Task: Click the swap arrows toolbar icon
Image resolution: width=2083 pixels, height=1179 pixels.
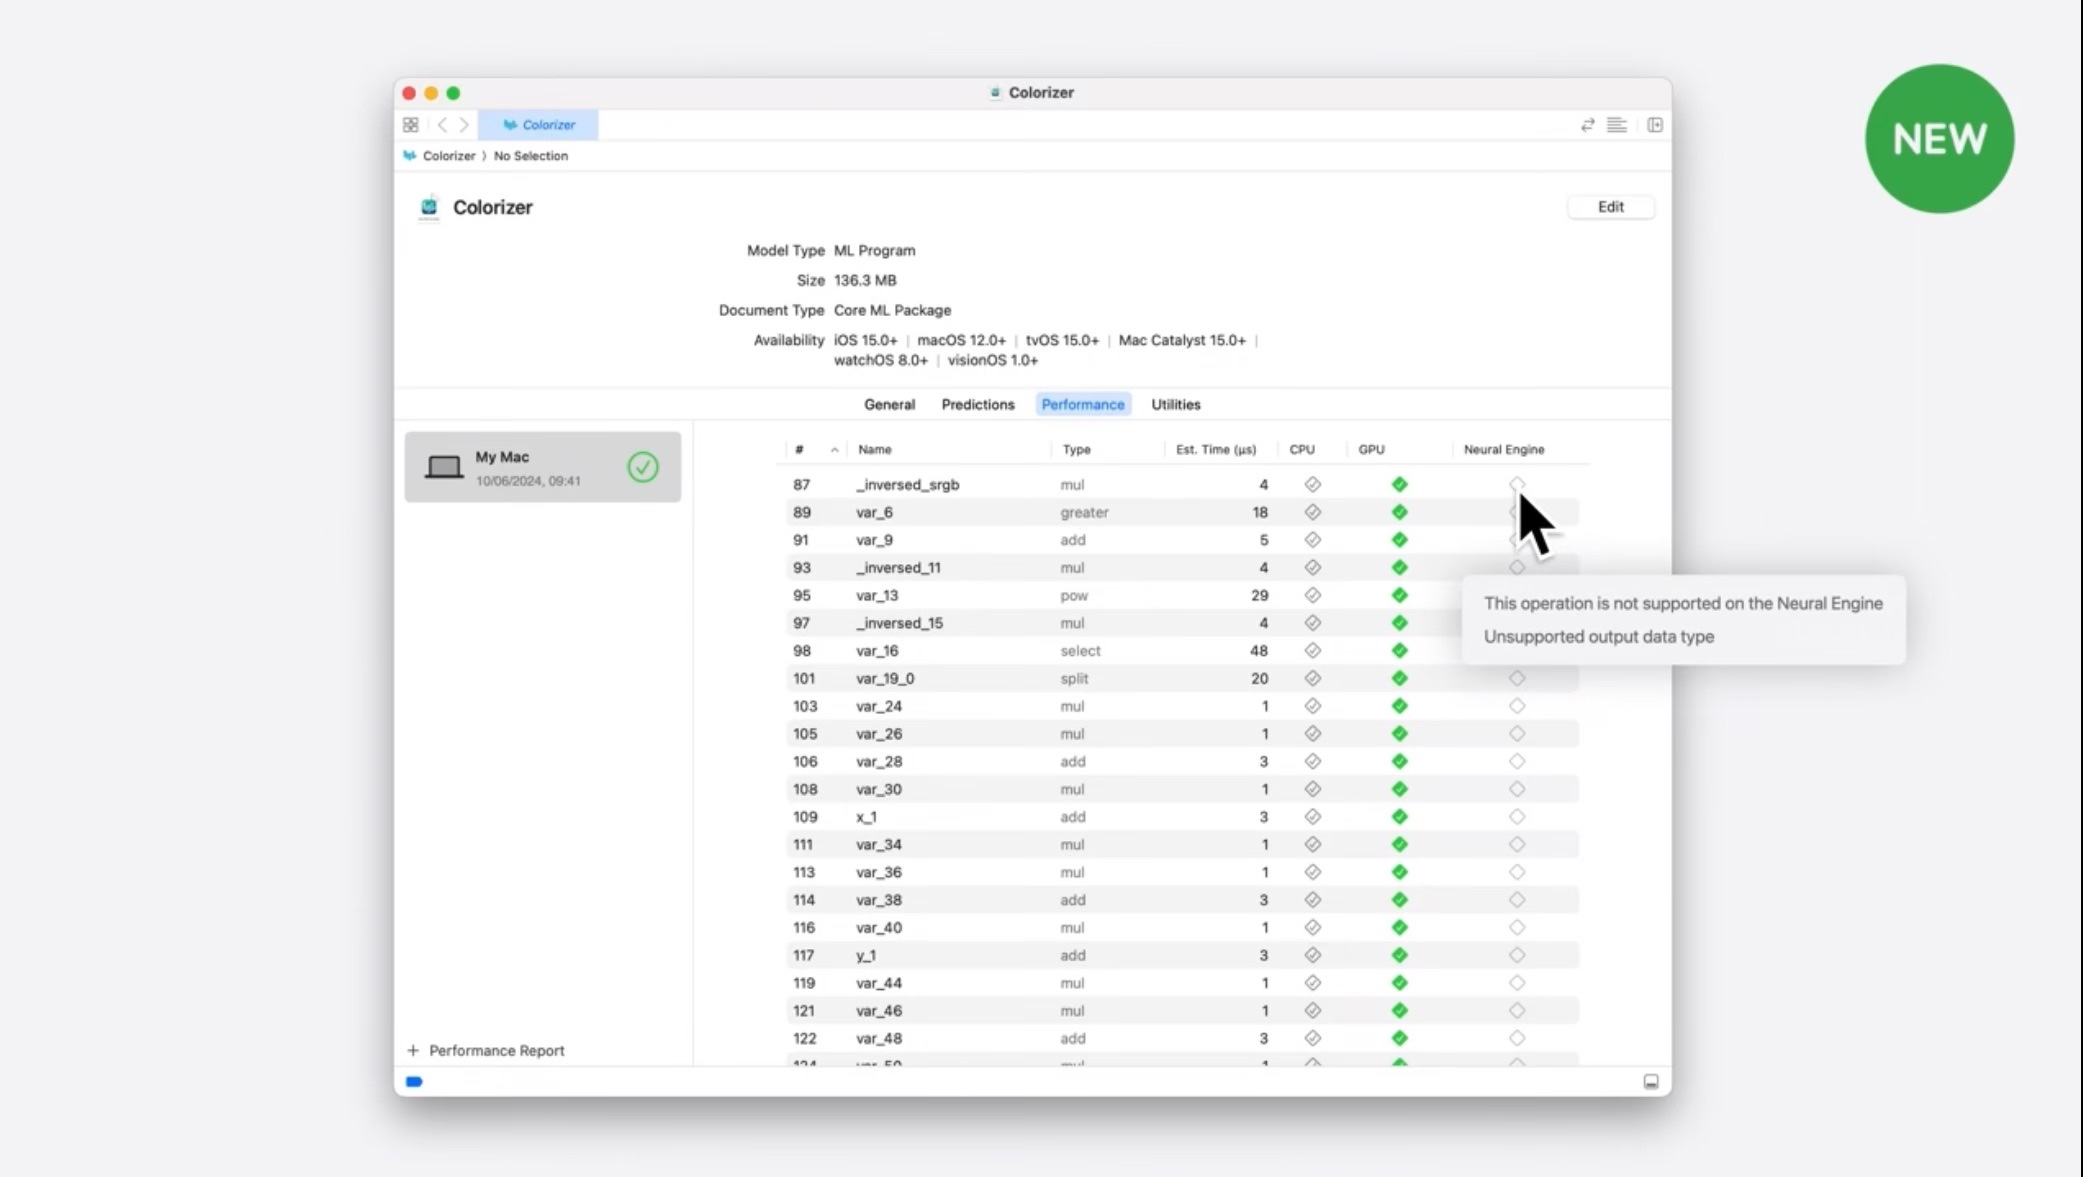Action: click(x=1587, y=125)
